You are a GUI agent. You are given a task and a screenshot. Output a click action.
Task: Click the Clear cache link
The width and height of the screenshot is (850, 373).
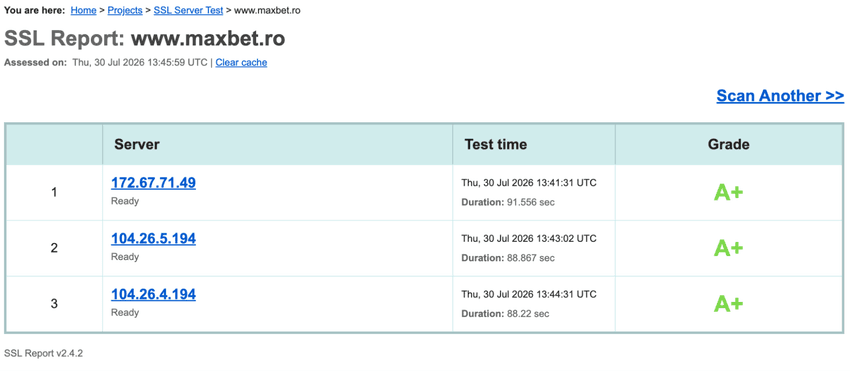241,62
